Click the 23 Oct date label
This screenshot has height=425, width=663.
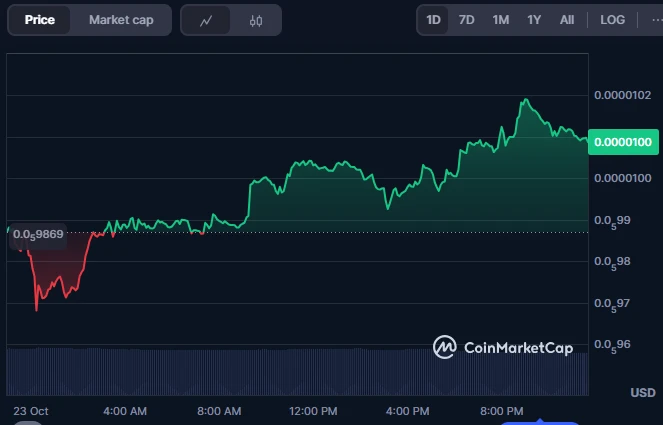tap(30, 411)
